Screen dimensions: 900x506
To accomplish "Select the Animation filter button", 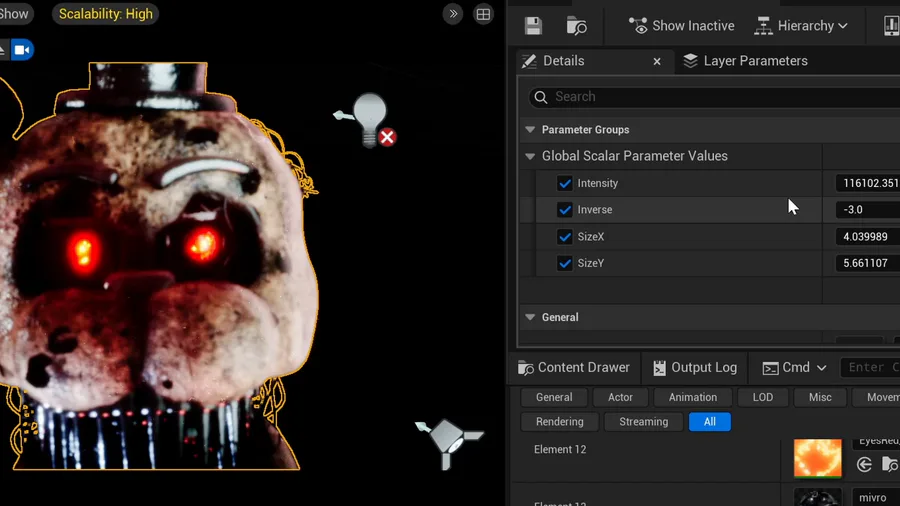I will pyautogui.click(x=693, y=397).
